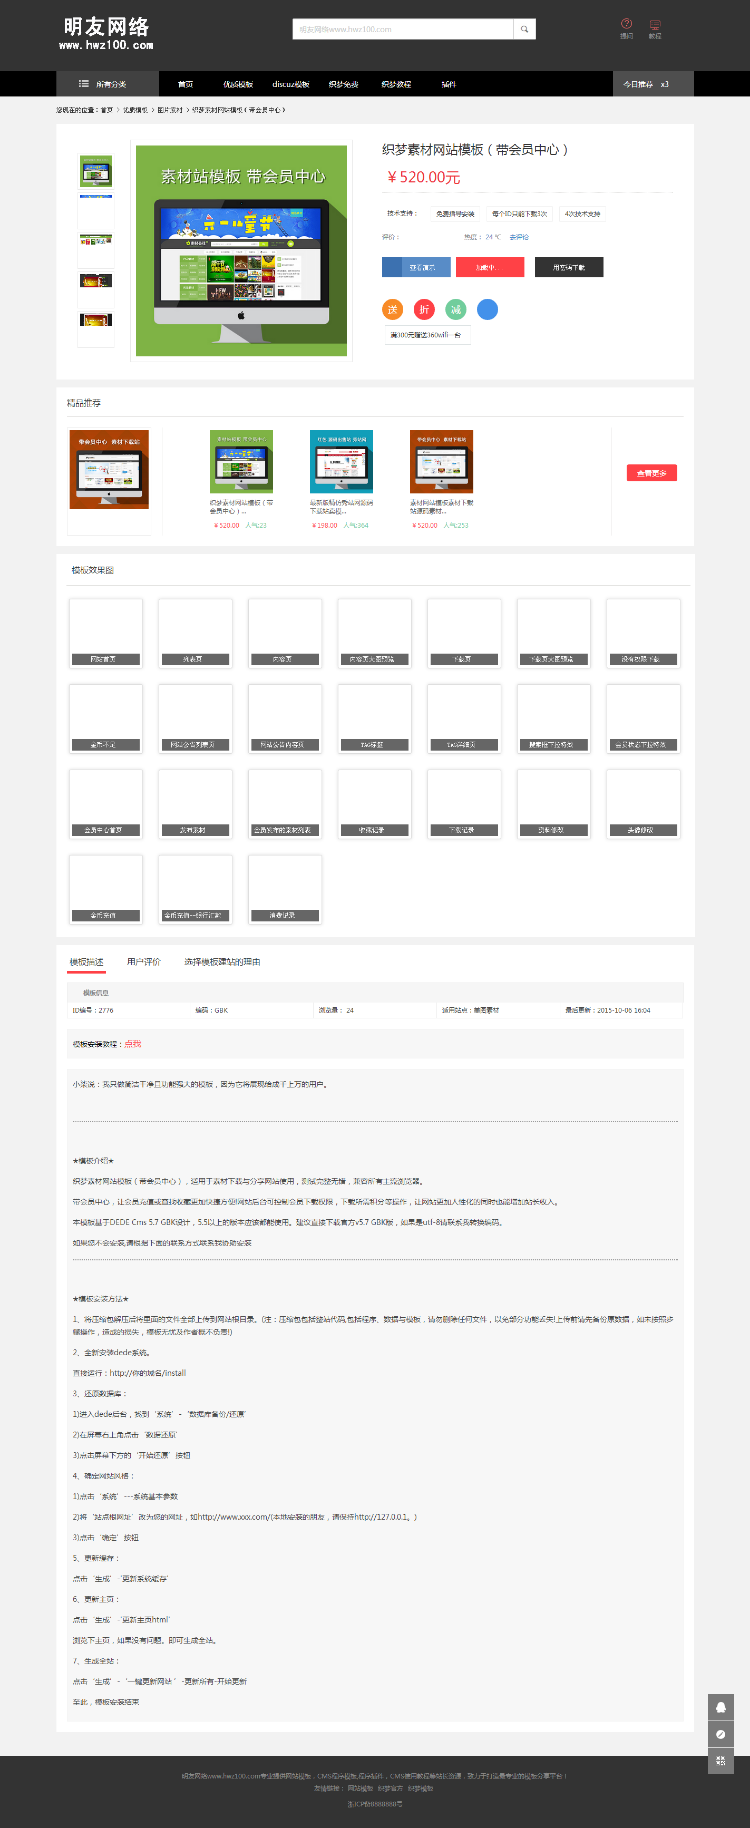Focus the site search input field
The width and height of the screenshot is (750, 1828).
click(x=403, y=29)
